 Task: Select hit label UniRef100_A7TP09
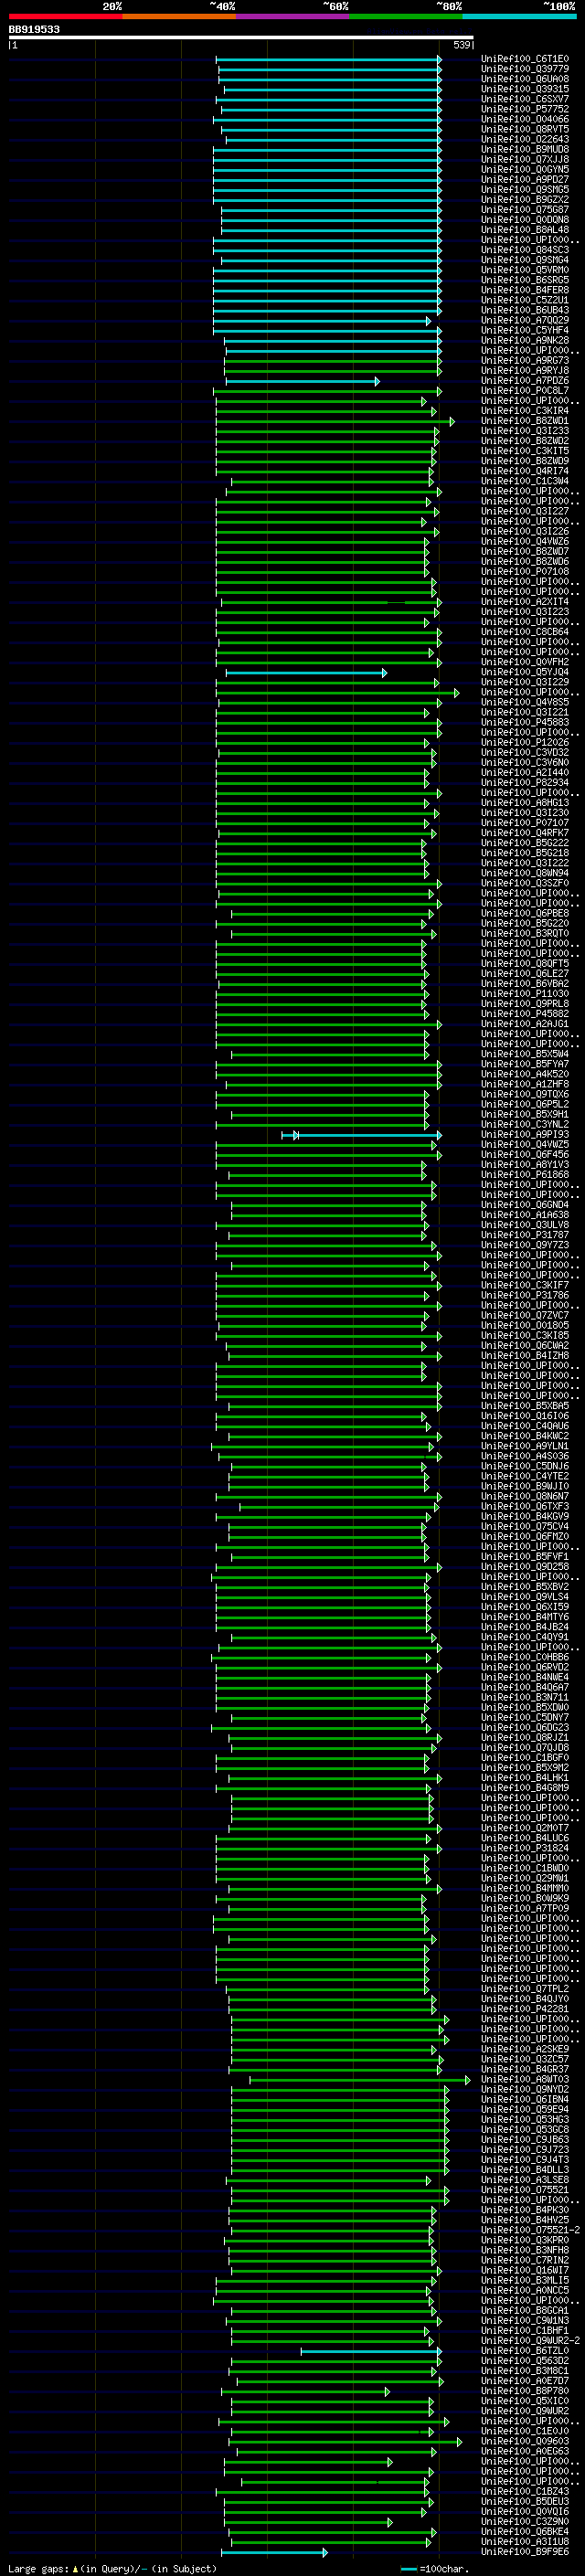tap(525, 1908)
